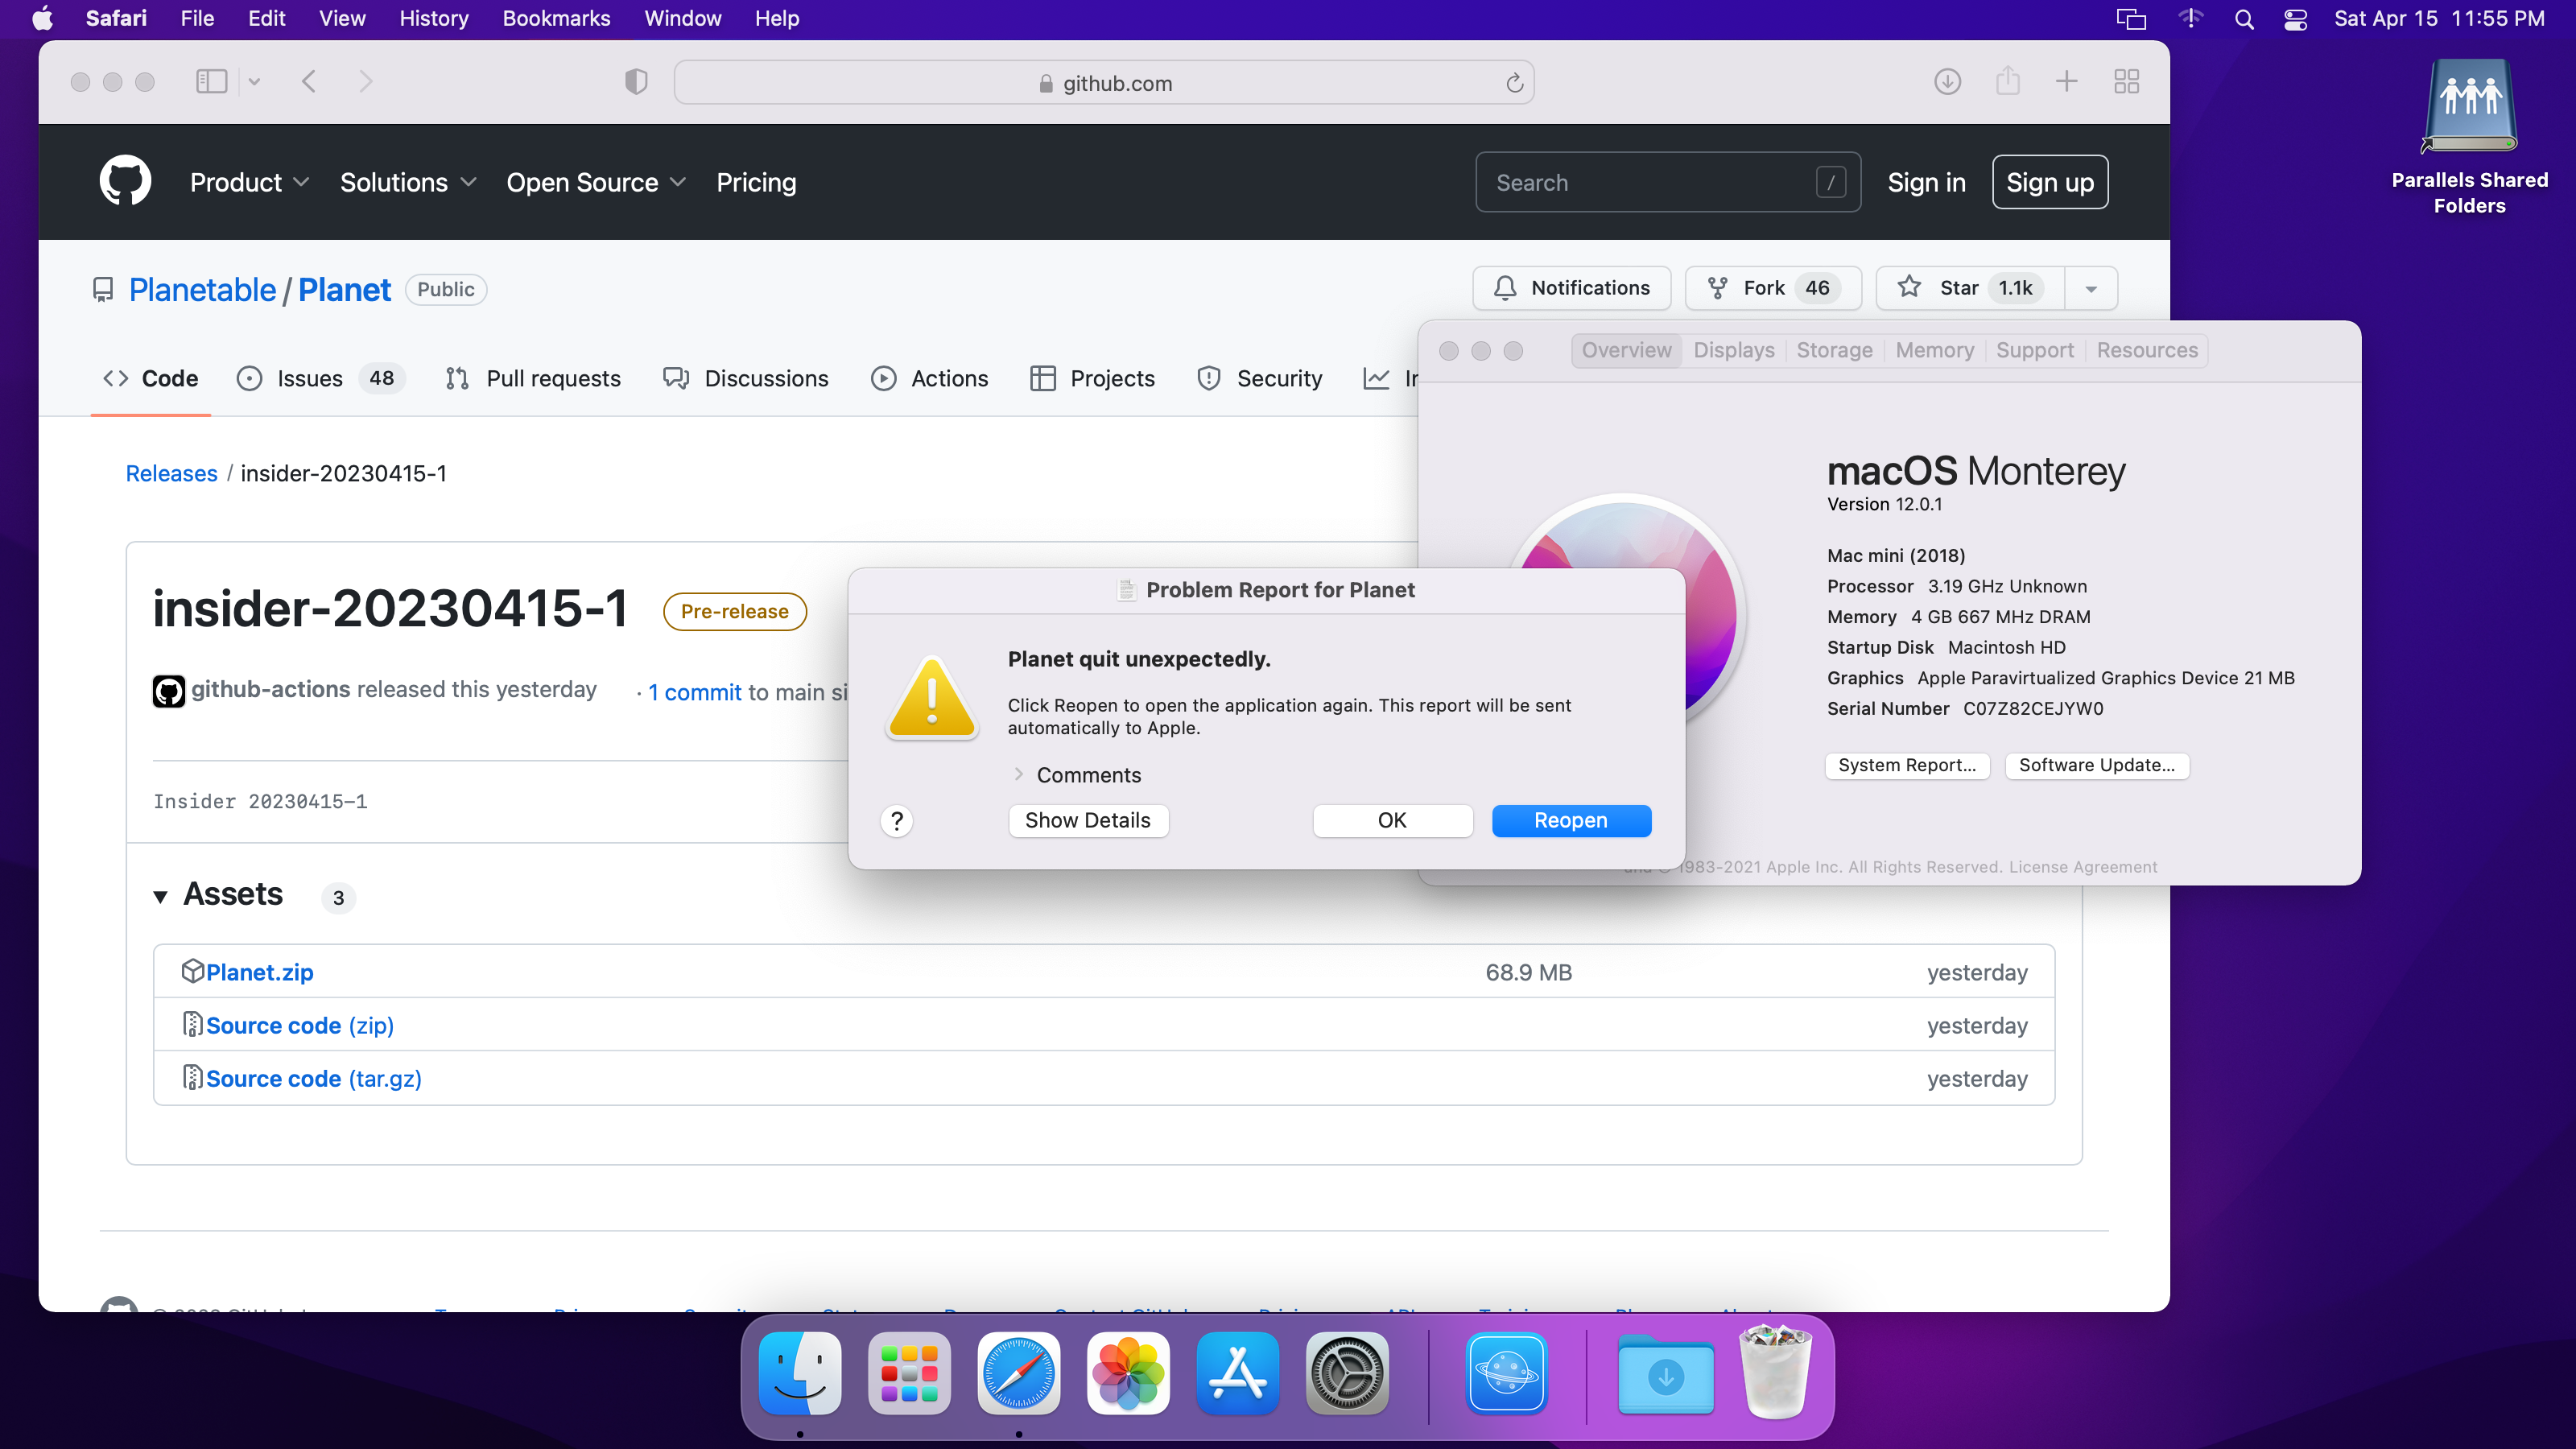Open the Apple menu
2576x1449 pixels.
43,19
